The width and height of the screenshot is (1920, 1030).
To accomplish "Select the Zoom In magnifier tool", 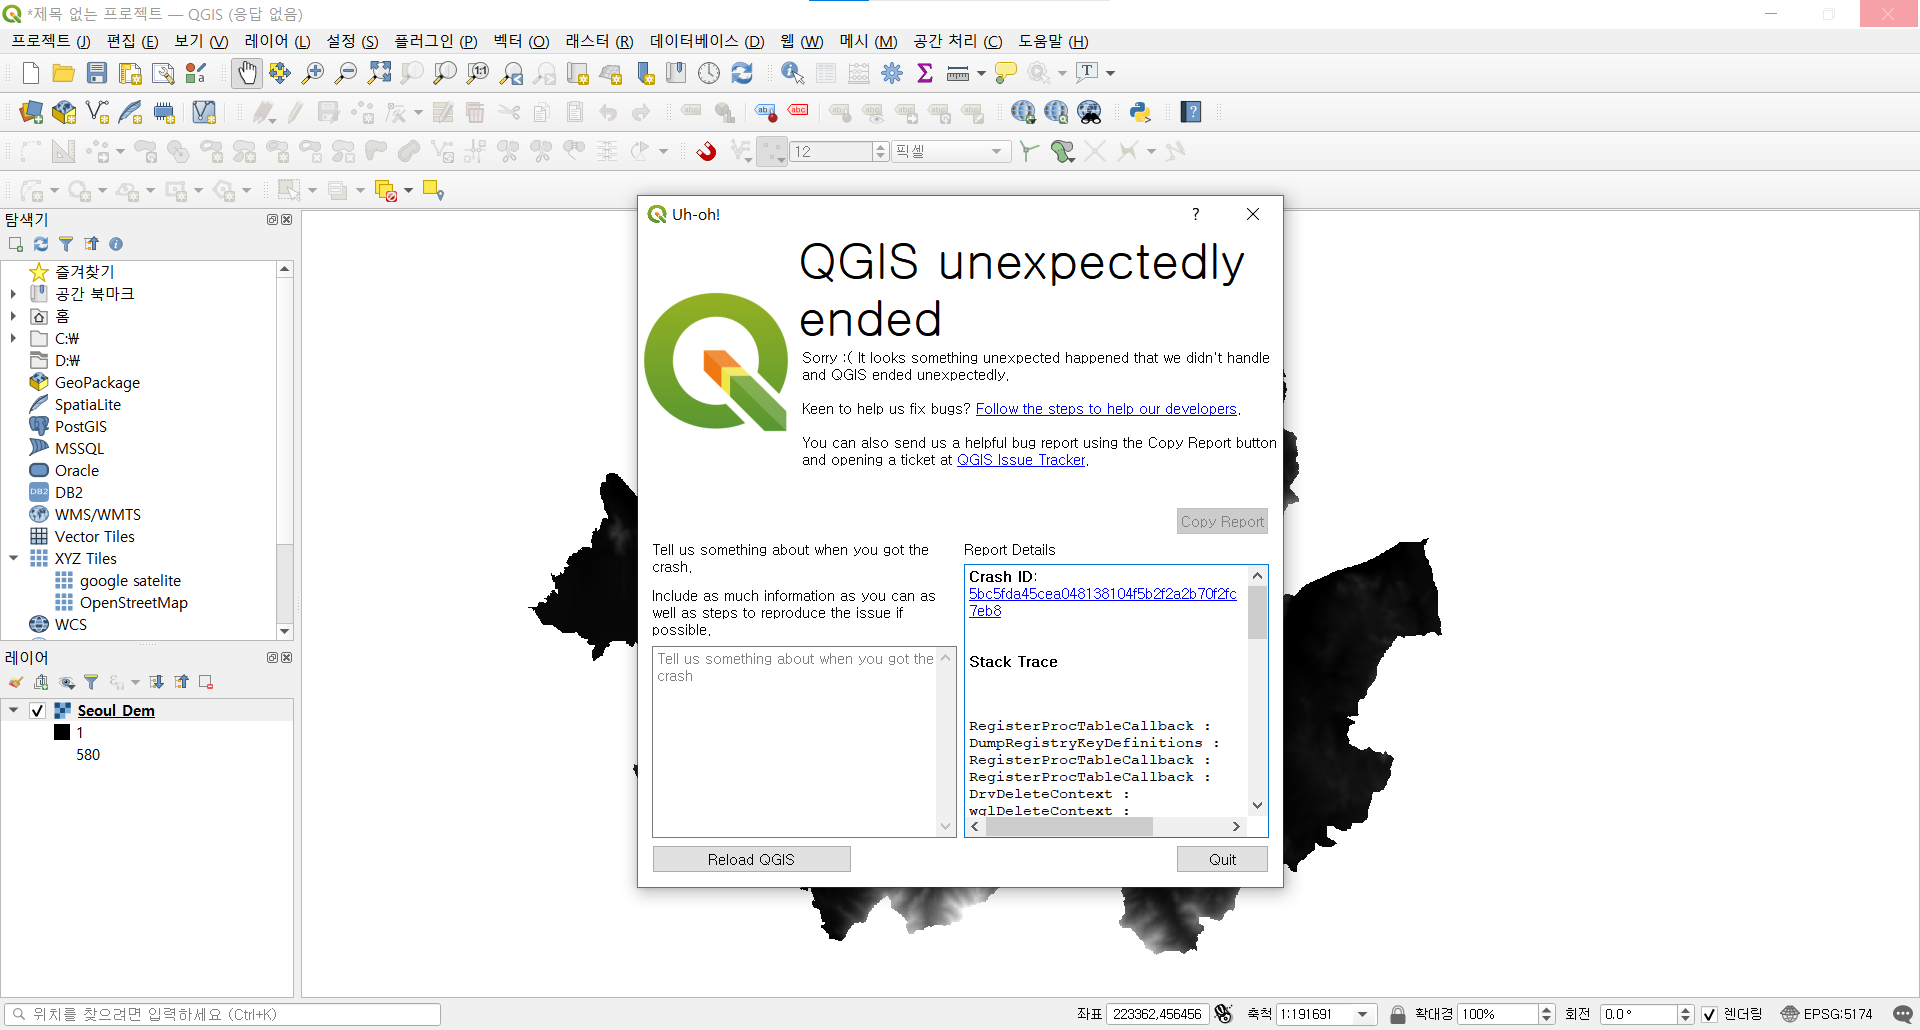I will click(313, 73).
